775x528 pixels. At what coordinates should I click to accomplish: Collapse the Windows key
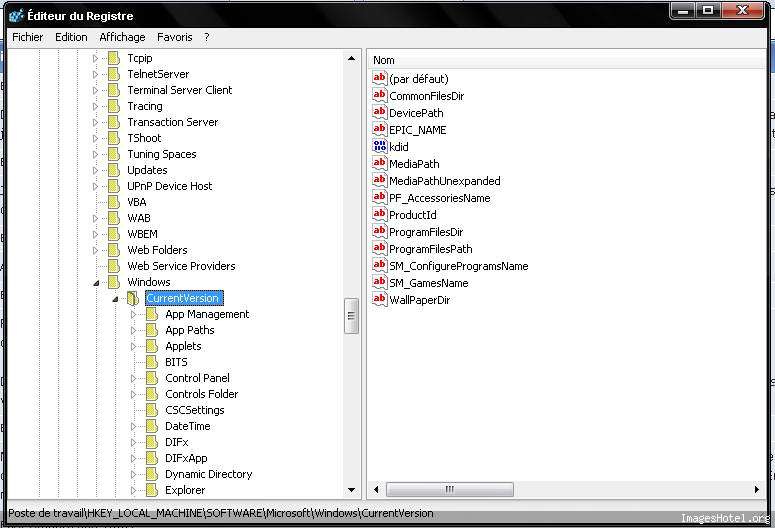pos(96,283)
